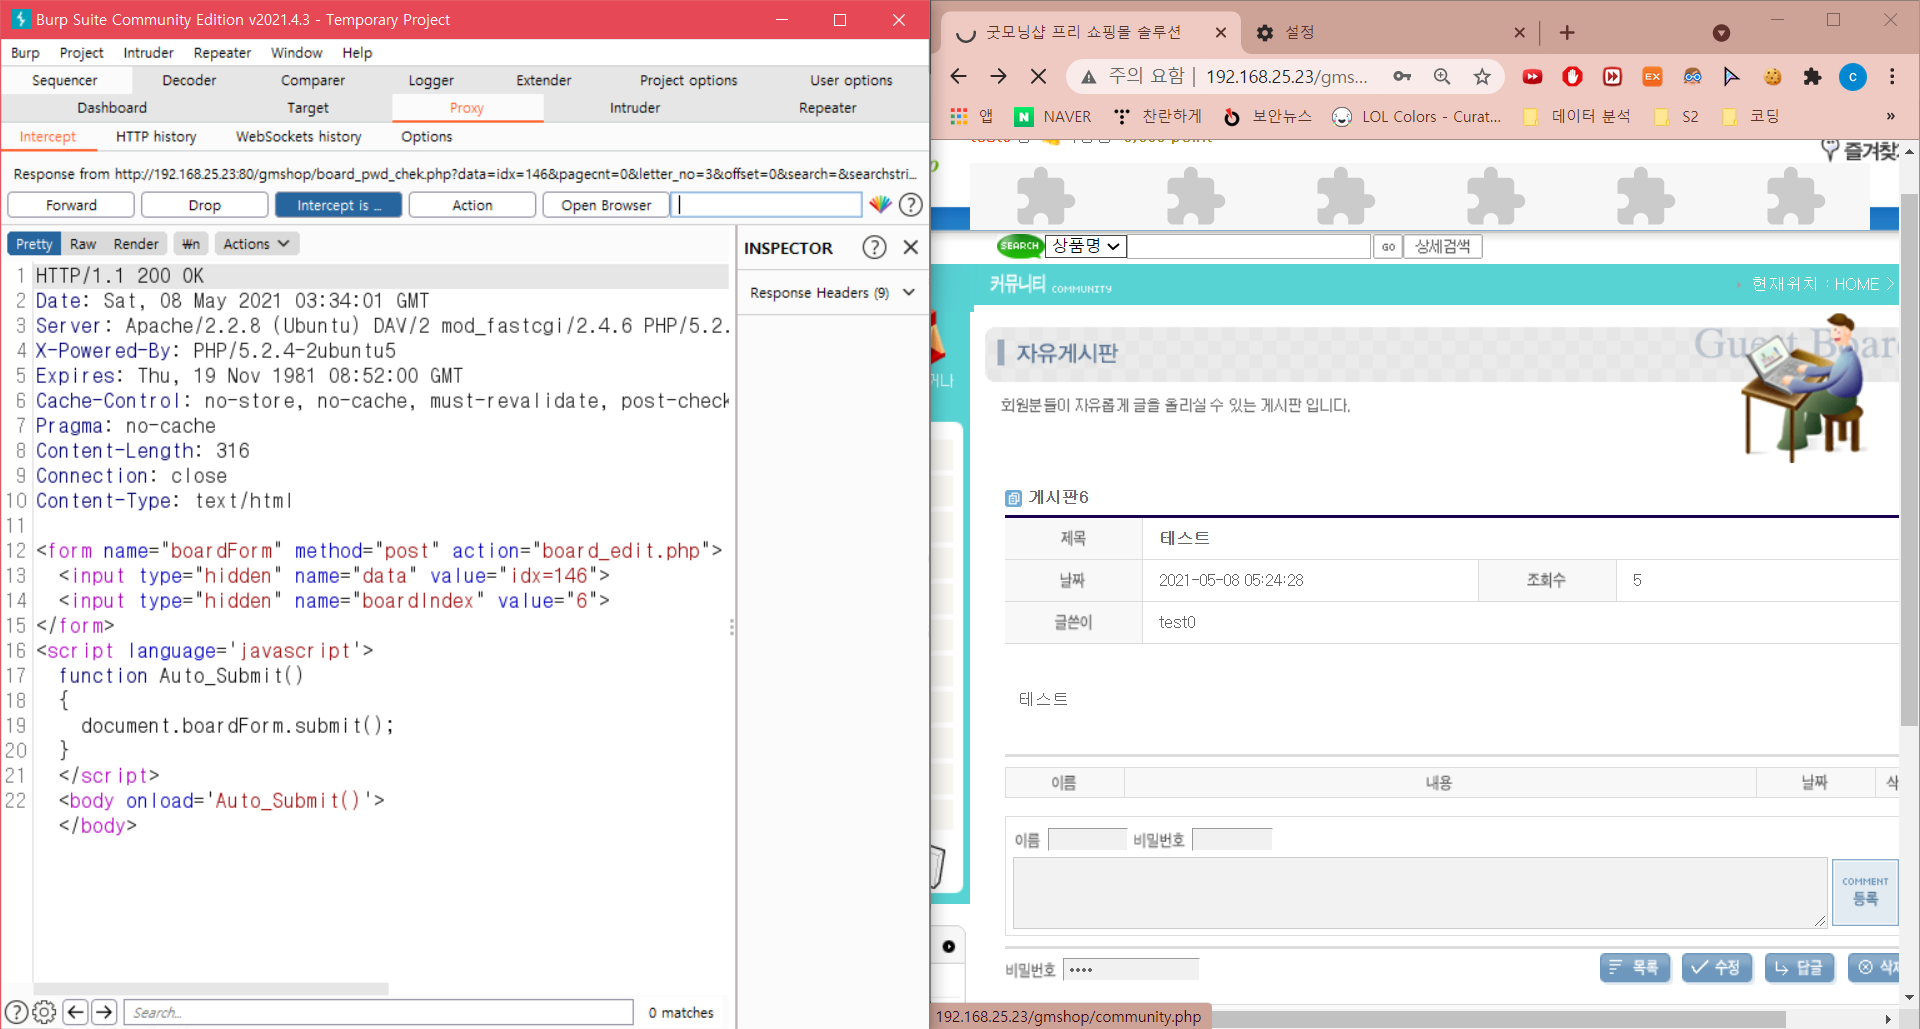This screenshot has height=1029, width=1920.
Task: Close the Inspector panel
Action: [910, 247]
